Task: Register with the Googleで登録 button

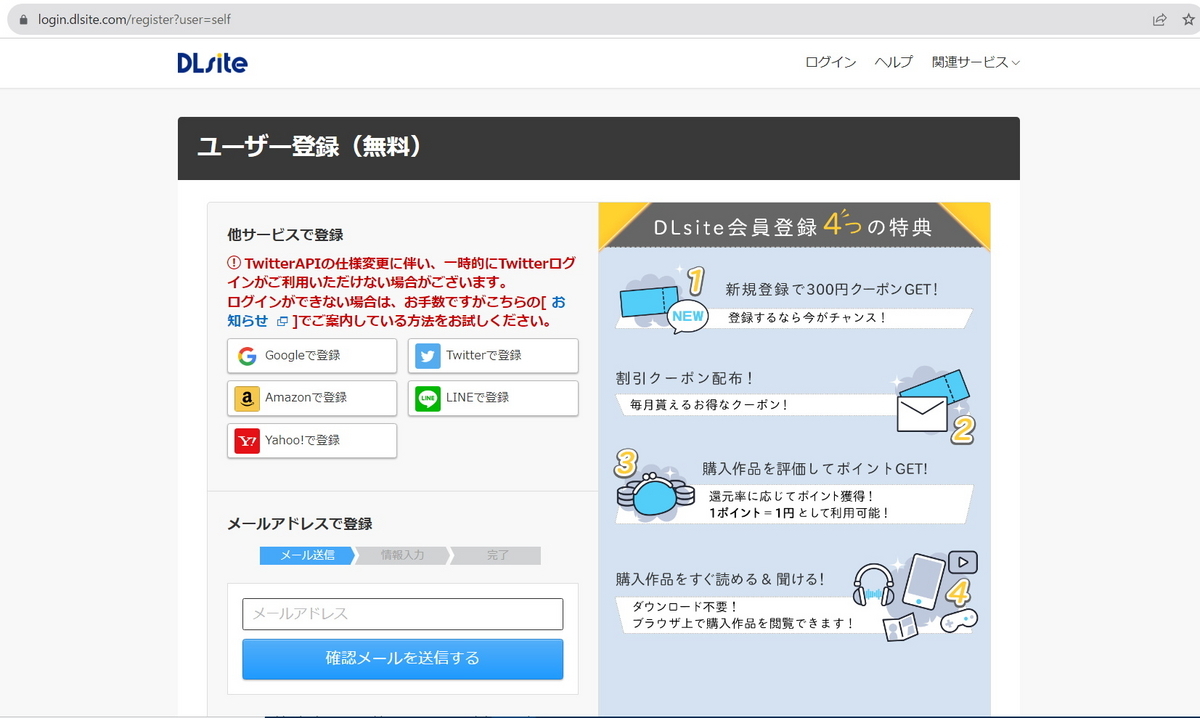Action: point(312,356)
